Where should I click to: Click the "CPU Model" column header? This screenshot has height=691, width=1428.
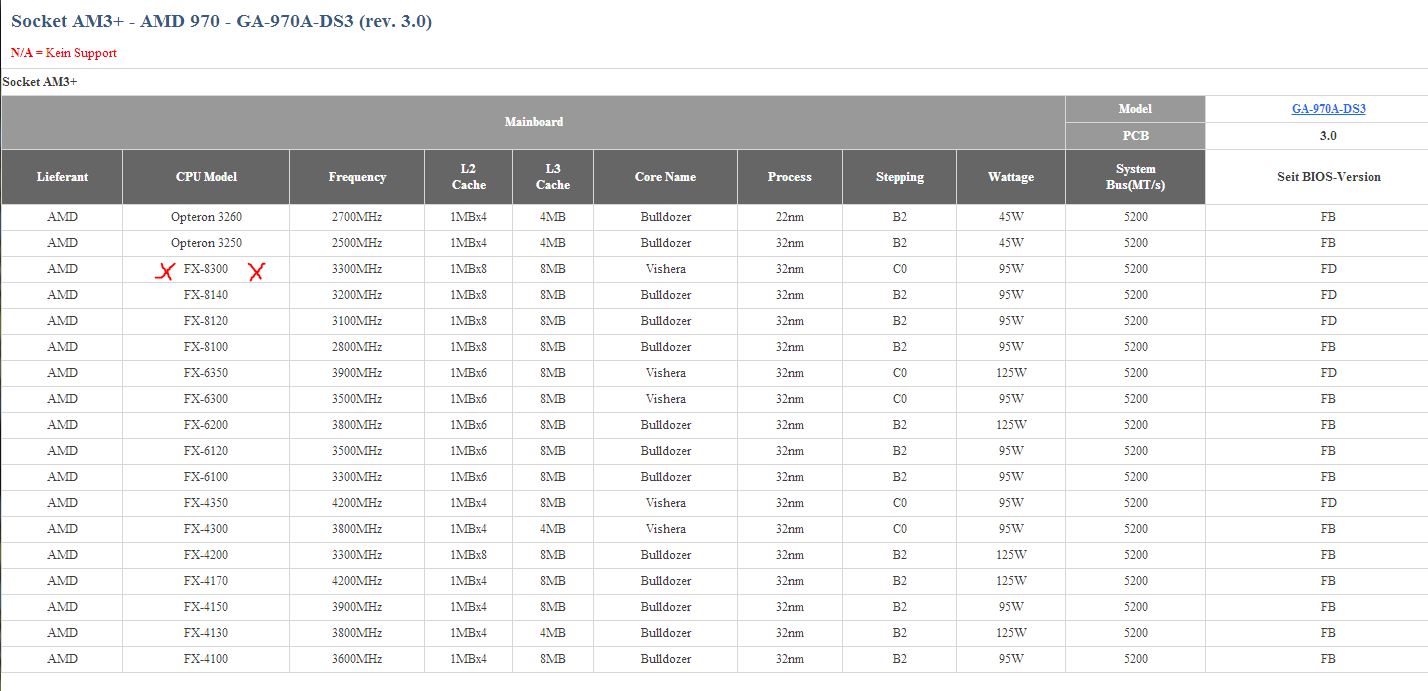(x=206, y=177)
